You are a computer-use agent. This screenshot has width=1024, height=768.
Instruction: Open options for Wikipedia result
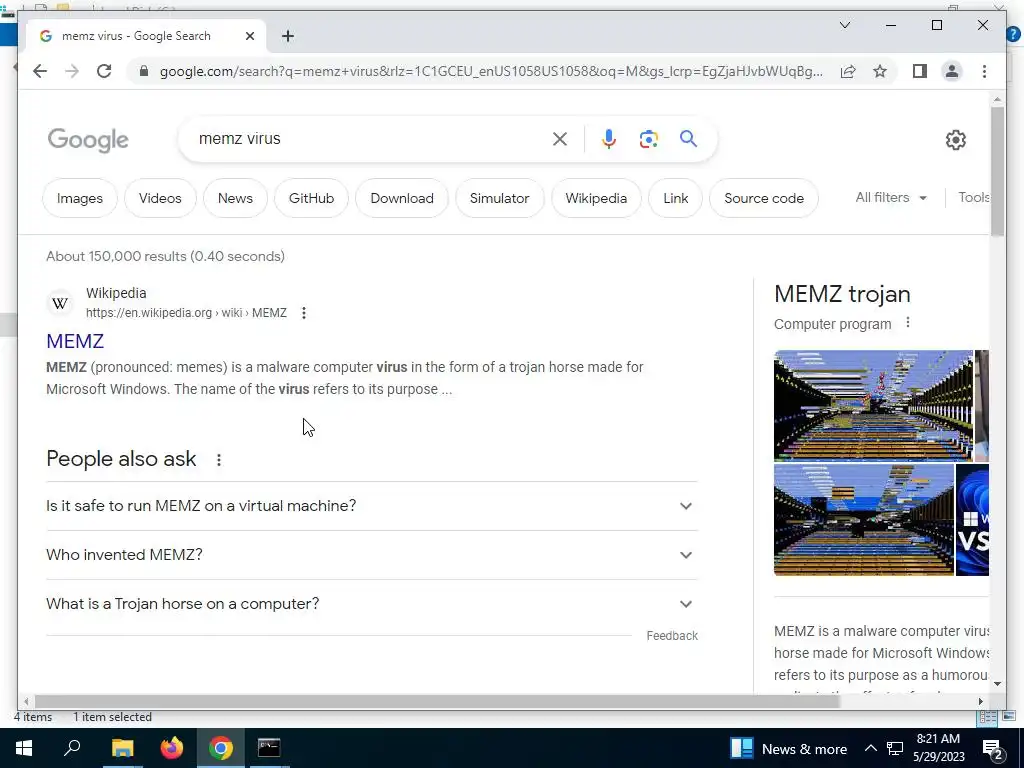304,313
